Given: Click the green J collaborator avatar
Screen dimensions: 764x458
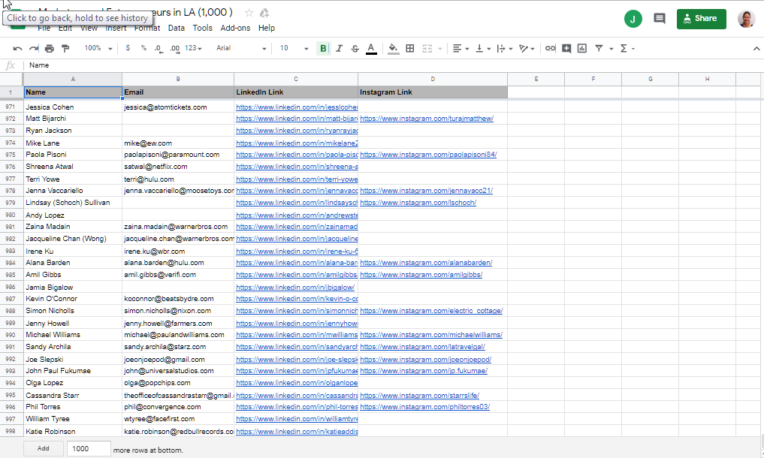Looking at the screenshot, I should [633, 19].
